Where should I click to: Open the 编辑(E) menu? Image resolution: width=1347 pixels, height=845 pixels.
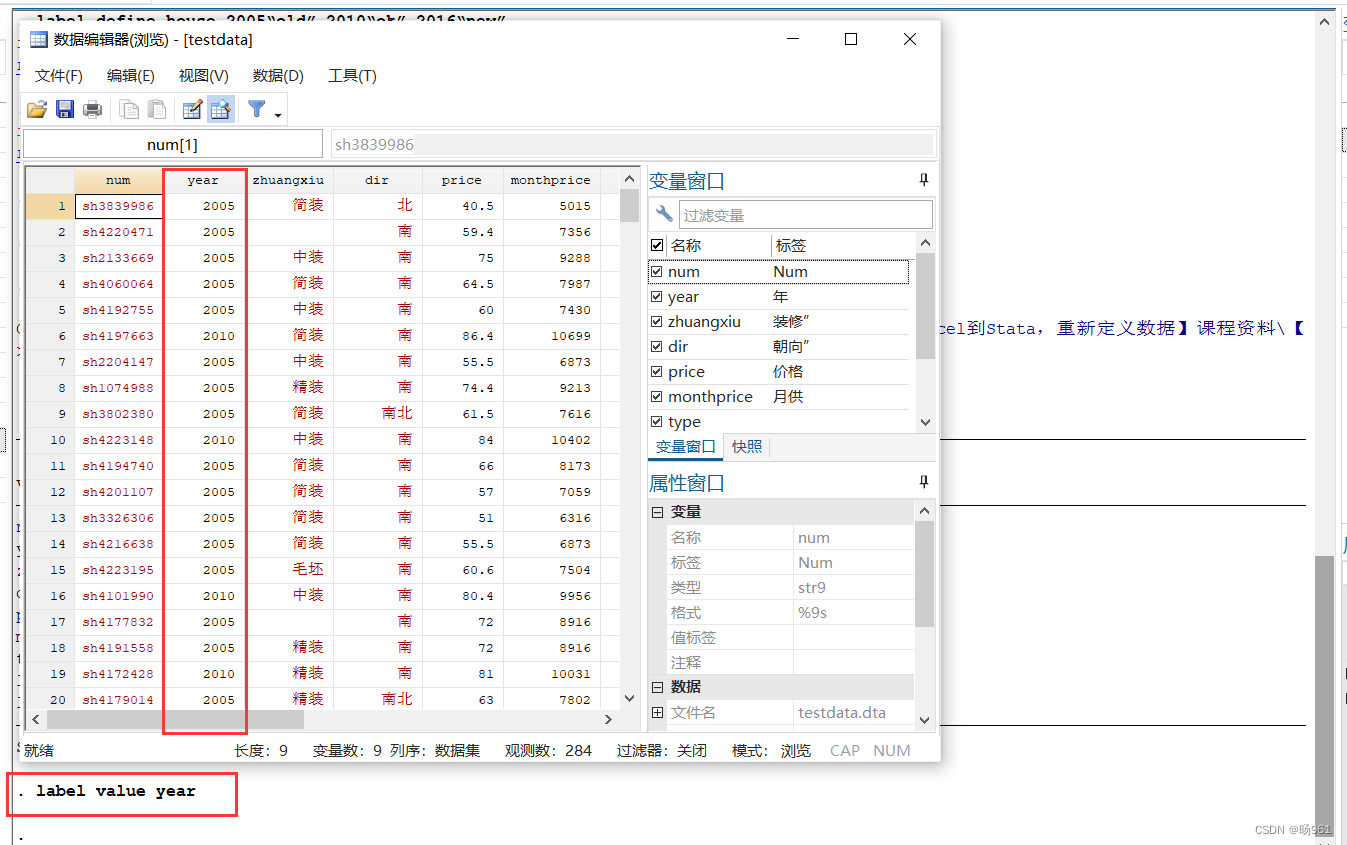pos(131,76)
